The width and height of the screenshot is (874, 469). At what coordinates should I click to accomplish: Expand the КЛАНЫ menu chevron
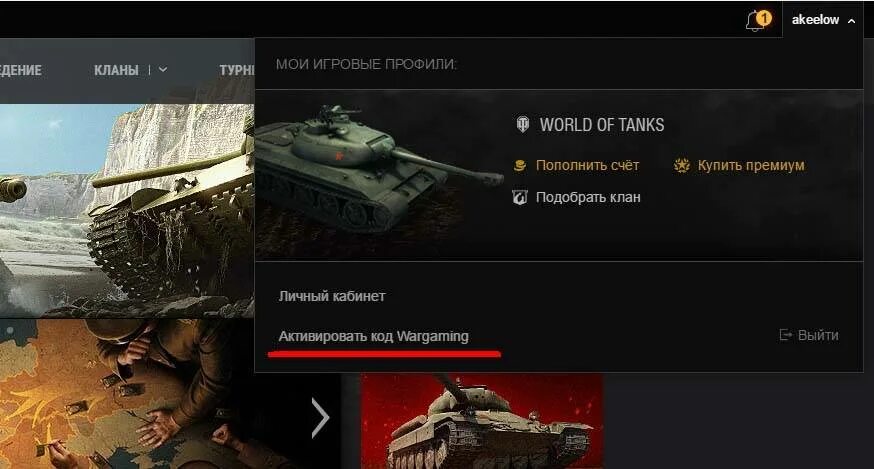(x=163, y=70)
